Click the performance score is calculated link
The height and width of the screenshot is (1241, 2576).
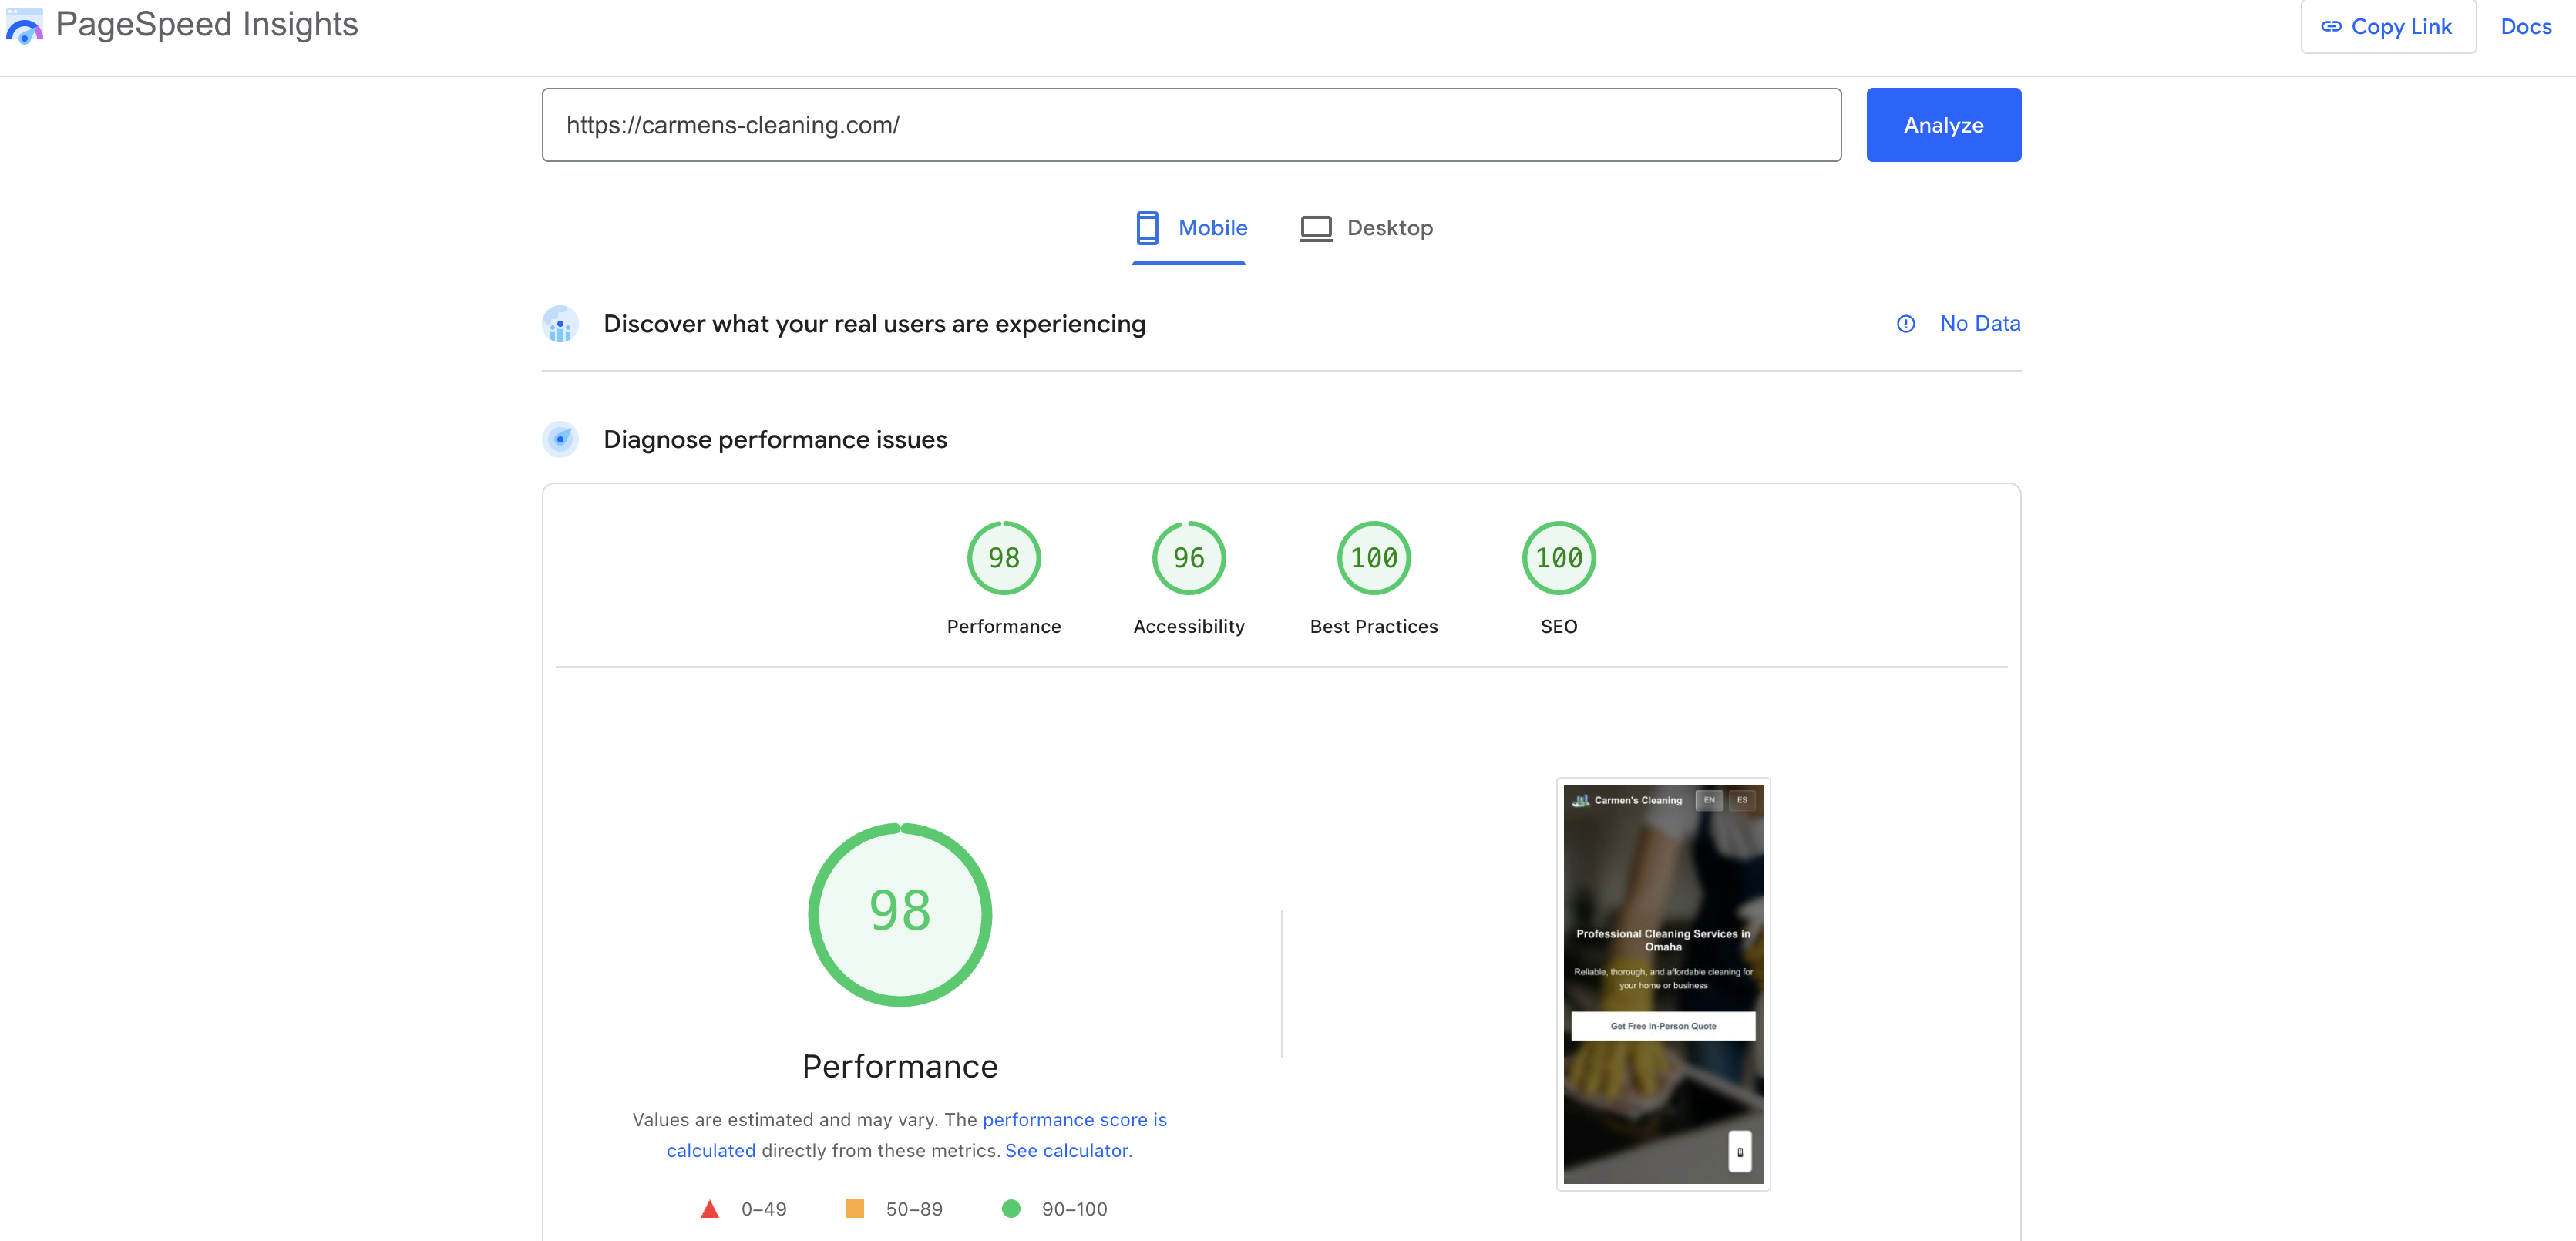pyautogui.click(x=1074, y=1119)
